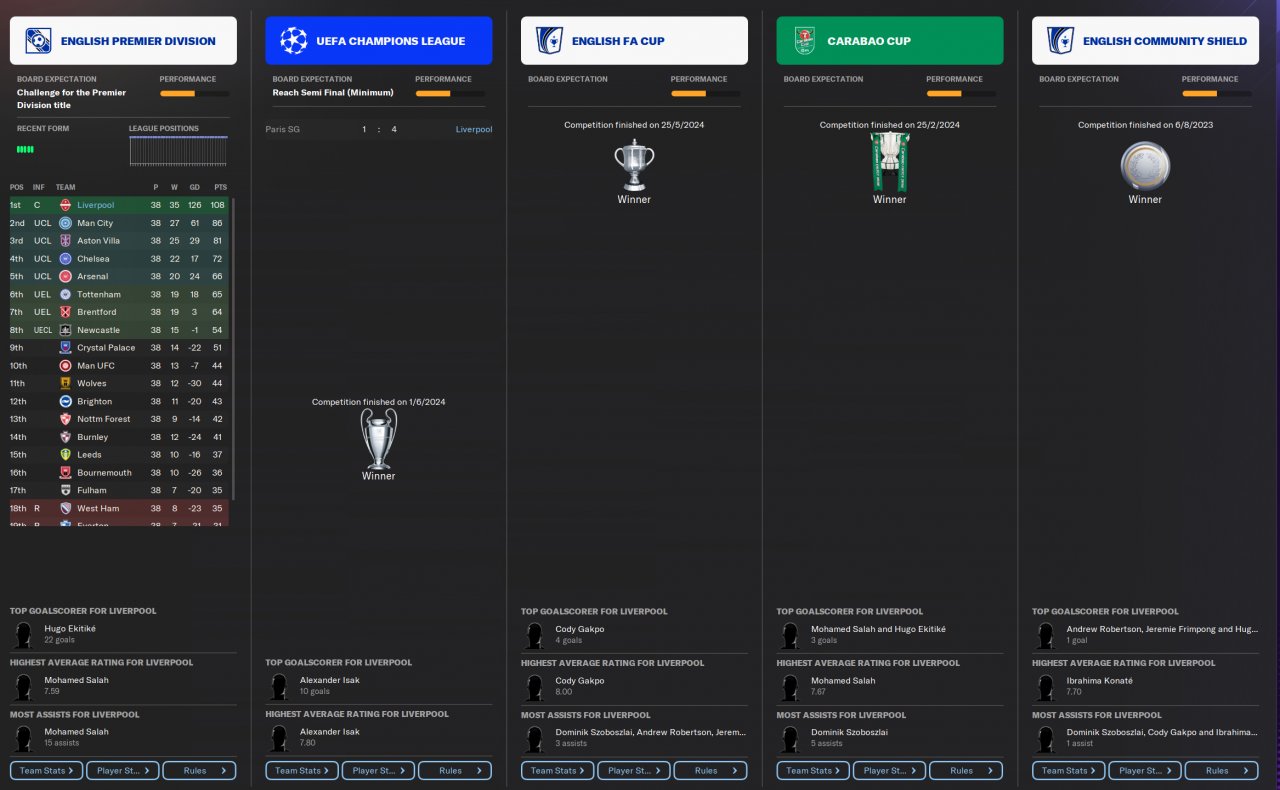
Task: Click the English Community Shield header icon
Action: pyautogui.click(x=1060, y=41)
